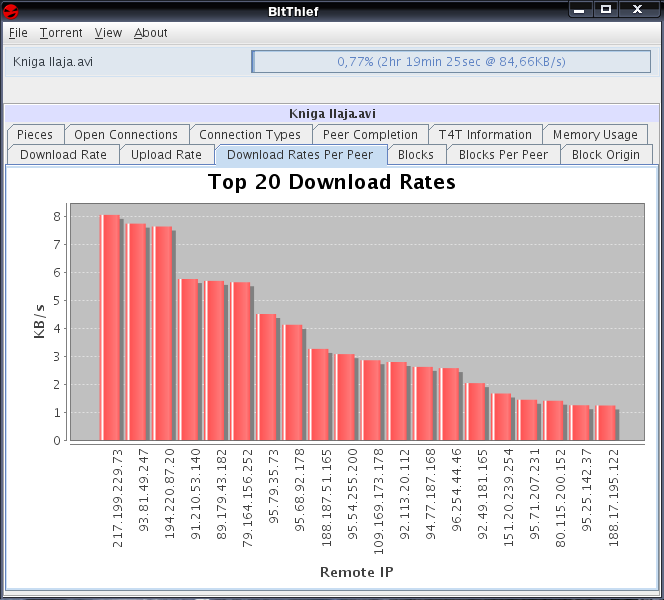Maximize the BitThief window
This screenshot has width=664, height=600.
606,9
